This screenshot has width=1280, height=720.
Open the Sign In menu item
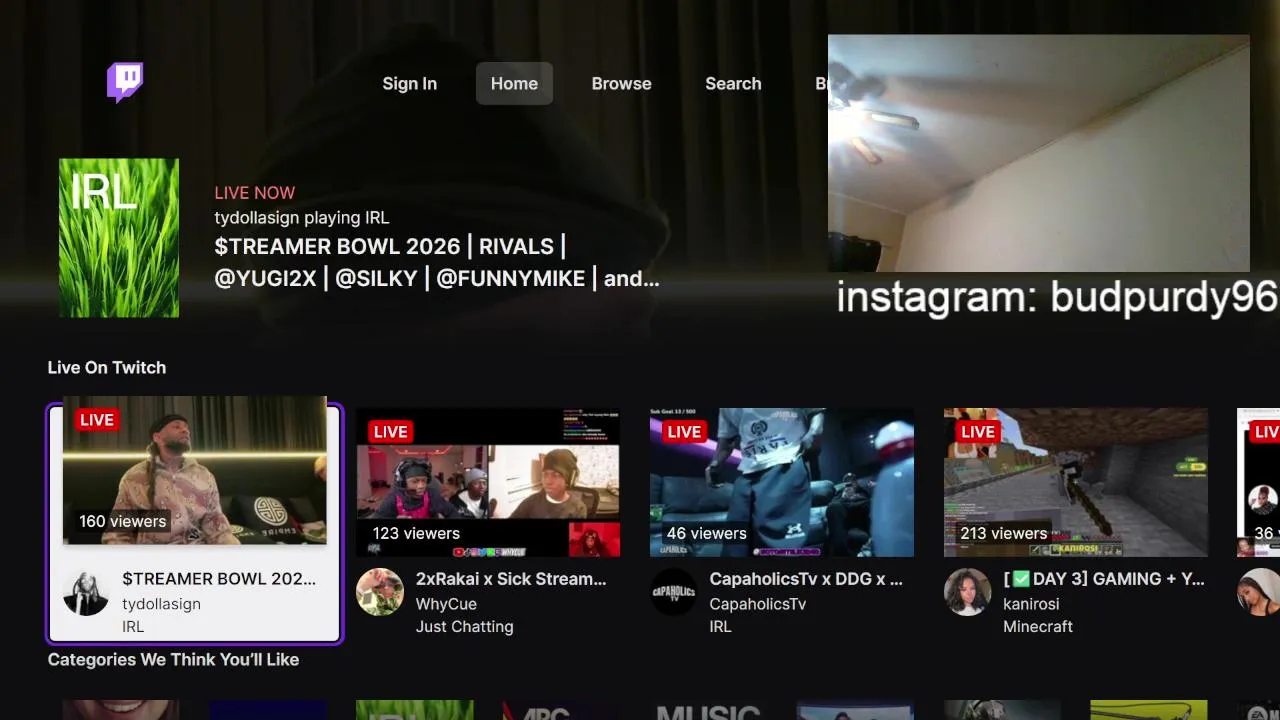[409, 84]
